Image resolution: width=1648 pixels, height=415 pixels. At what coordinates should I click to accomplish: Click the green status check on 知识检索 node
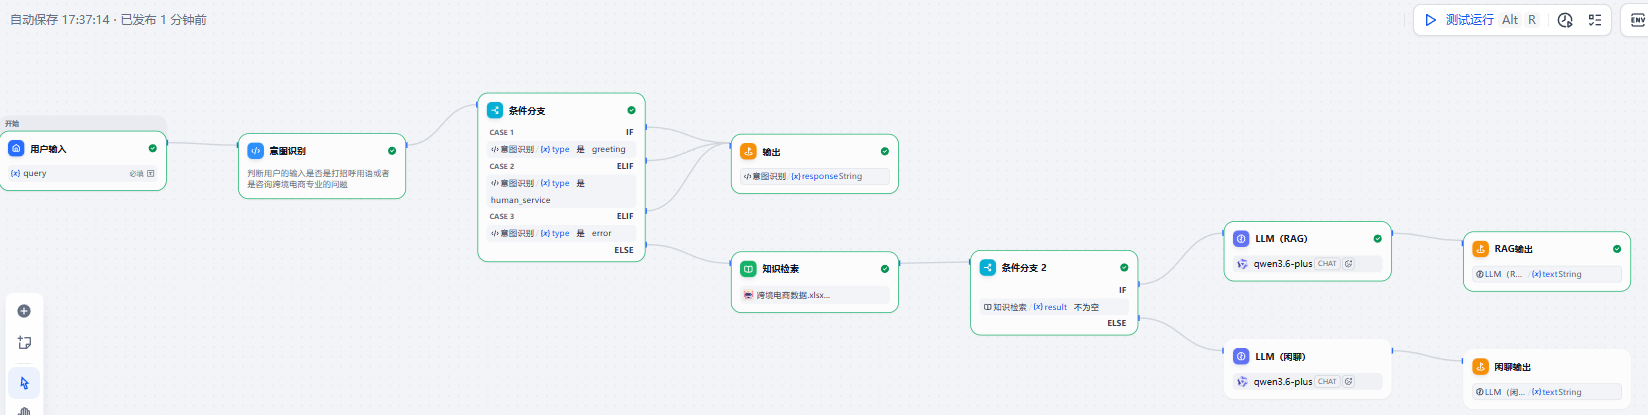[885, 268]
